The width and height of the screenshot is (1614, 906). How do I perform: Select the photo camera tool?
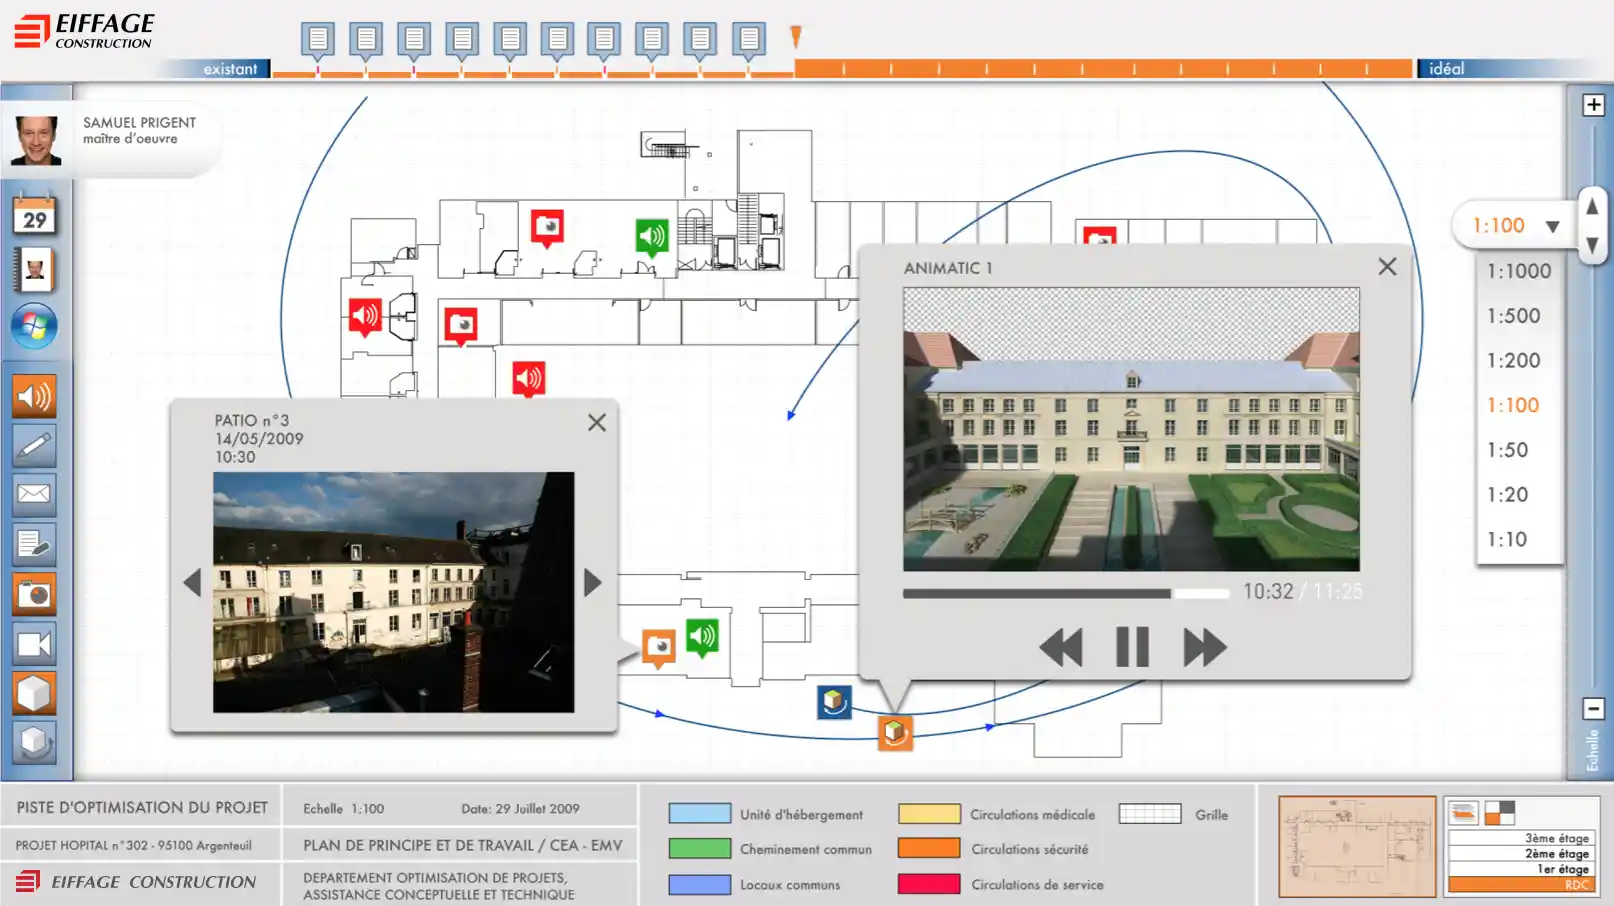pyautogui.click(x=34, y=594)
